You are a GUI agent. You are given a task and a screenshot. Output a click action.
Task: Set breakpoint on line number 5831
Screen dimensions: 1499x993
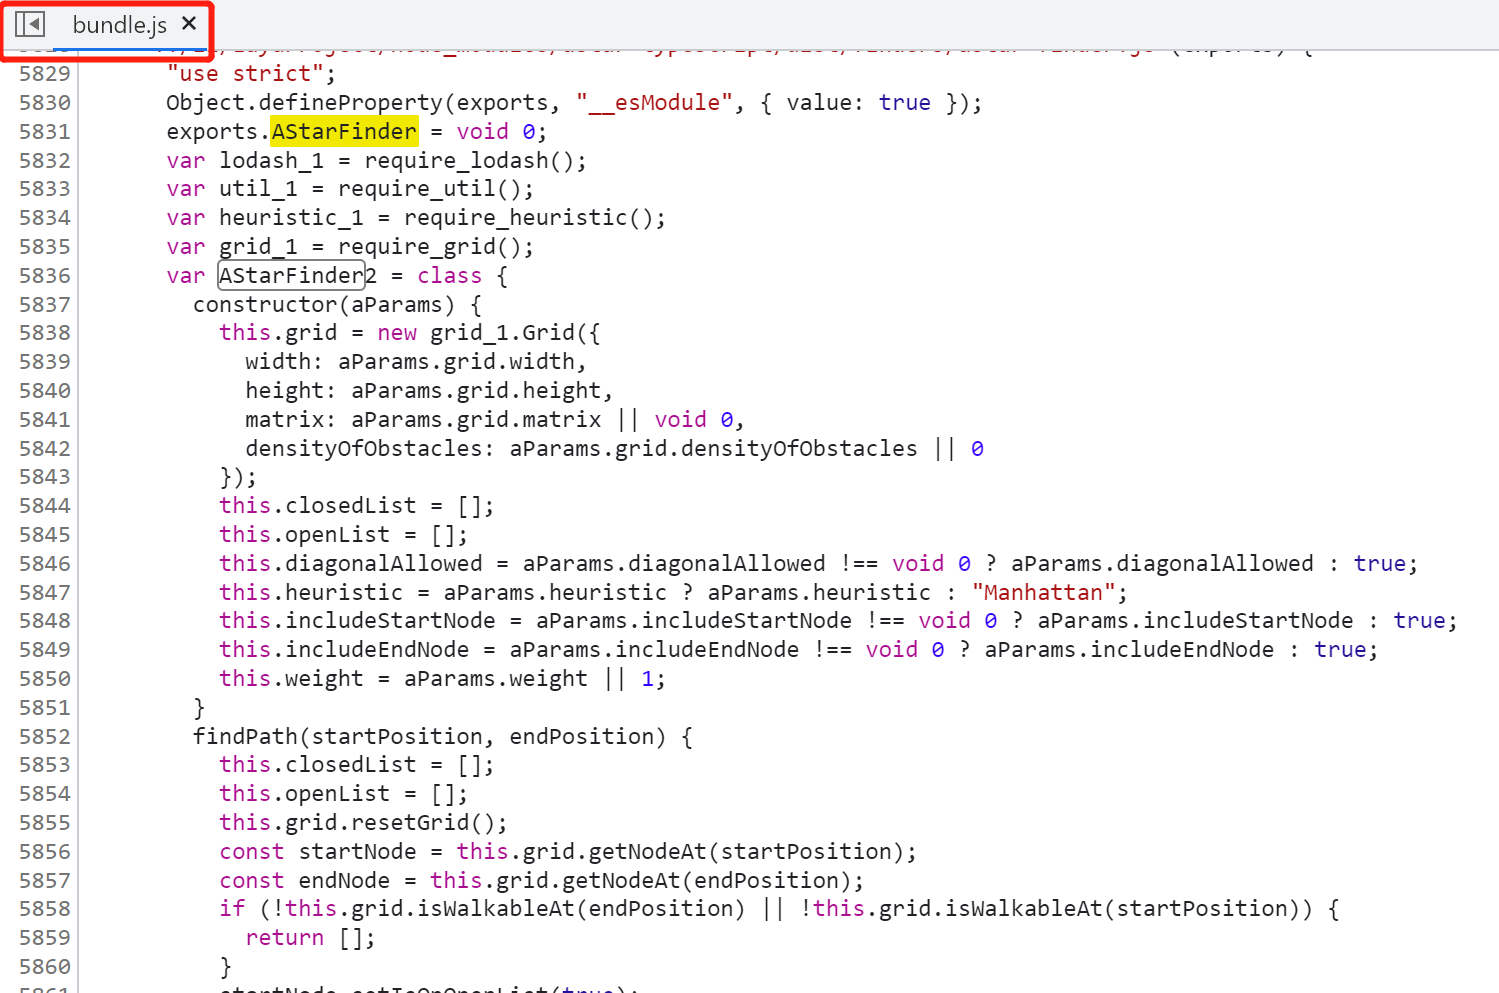[x=45, y=132]
